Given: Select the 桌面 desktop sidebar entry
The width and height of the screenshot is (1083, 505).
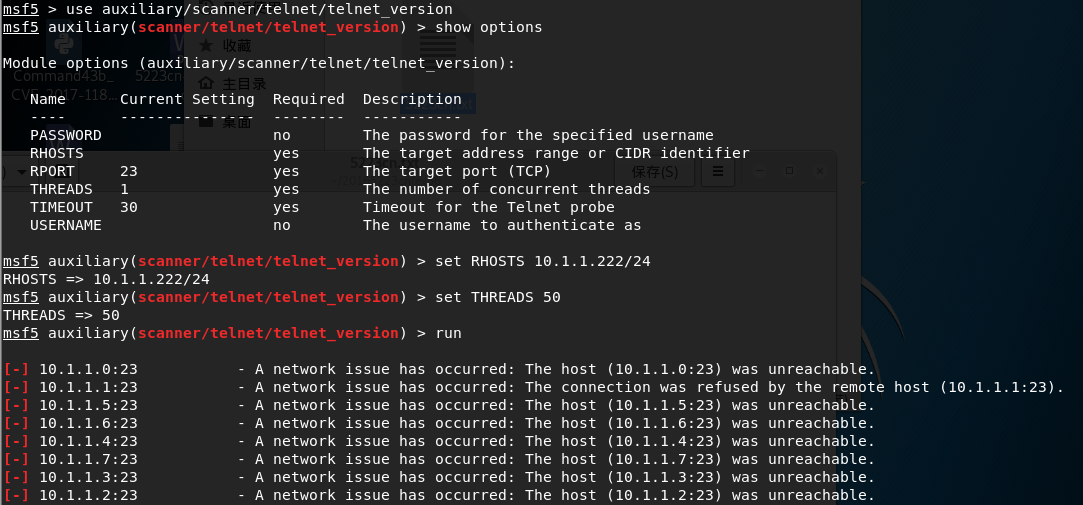Looking at the screenshot, I should click(237, 123).
